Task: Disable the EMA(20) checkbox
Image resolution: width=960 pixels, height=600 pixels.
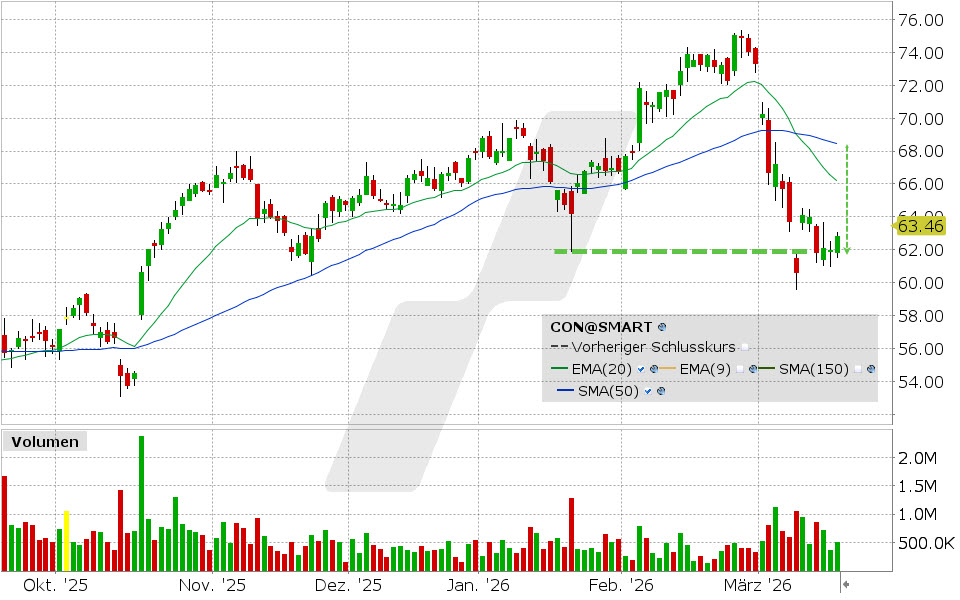Action: [639, 368]
